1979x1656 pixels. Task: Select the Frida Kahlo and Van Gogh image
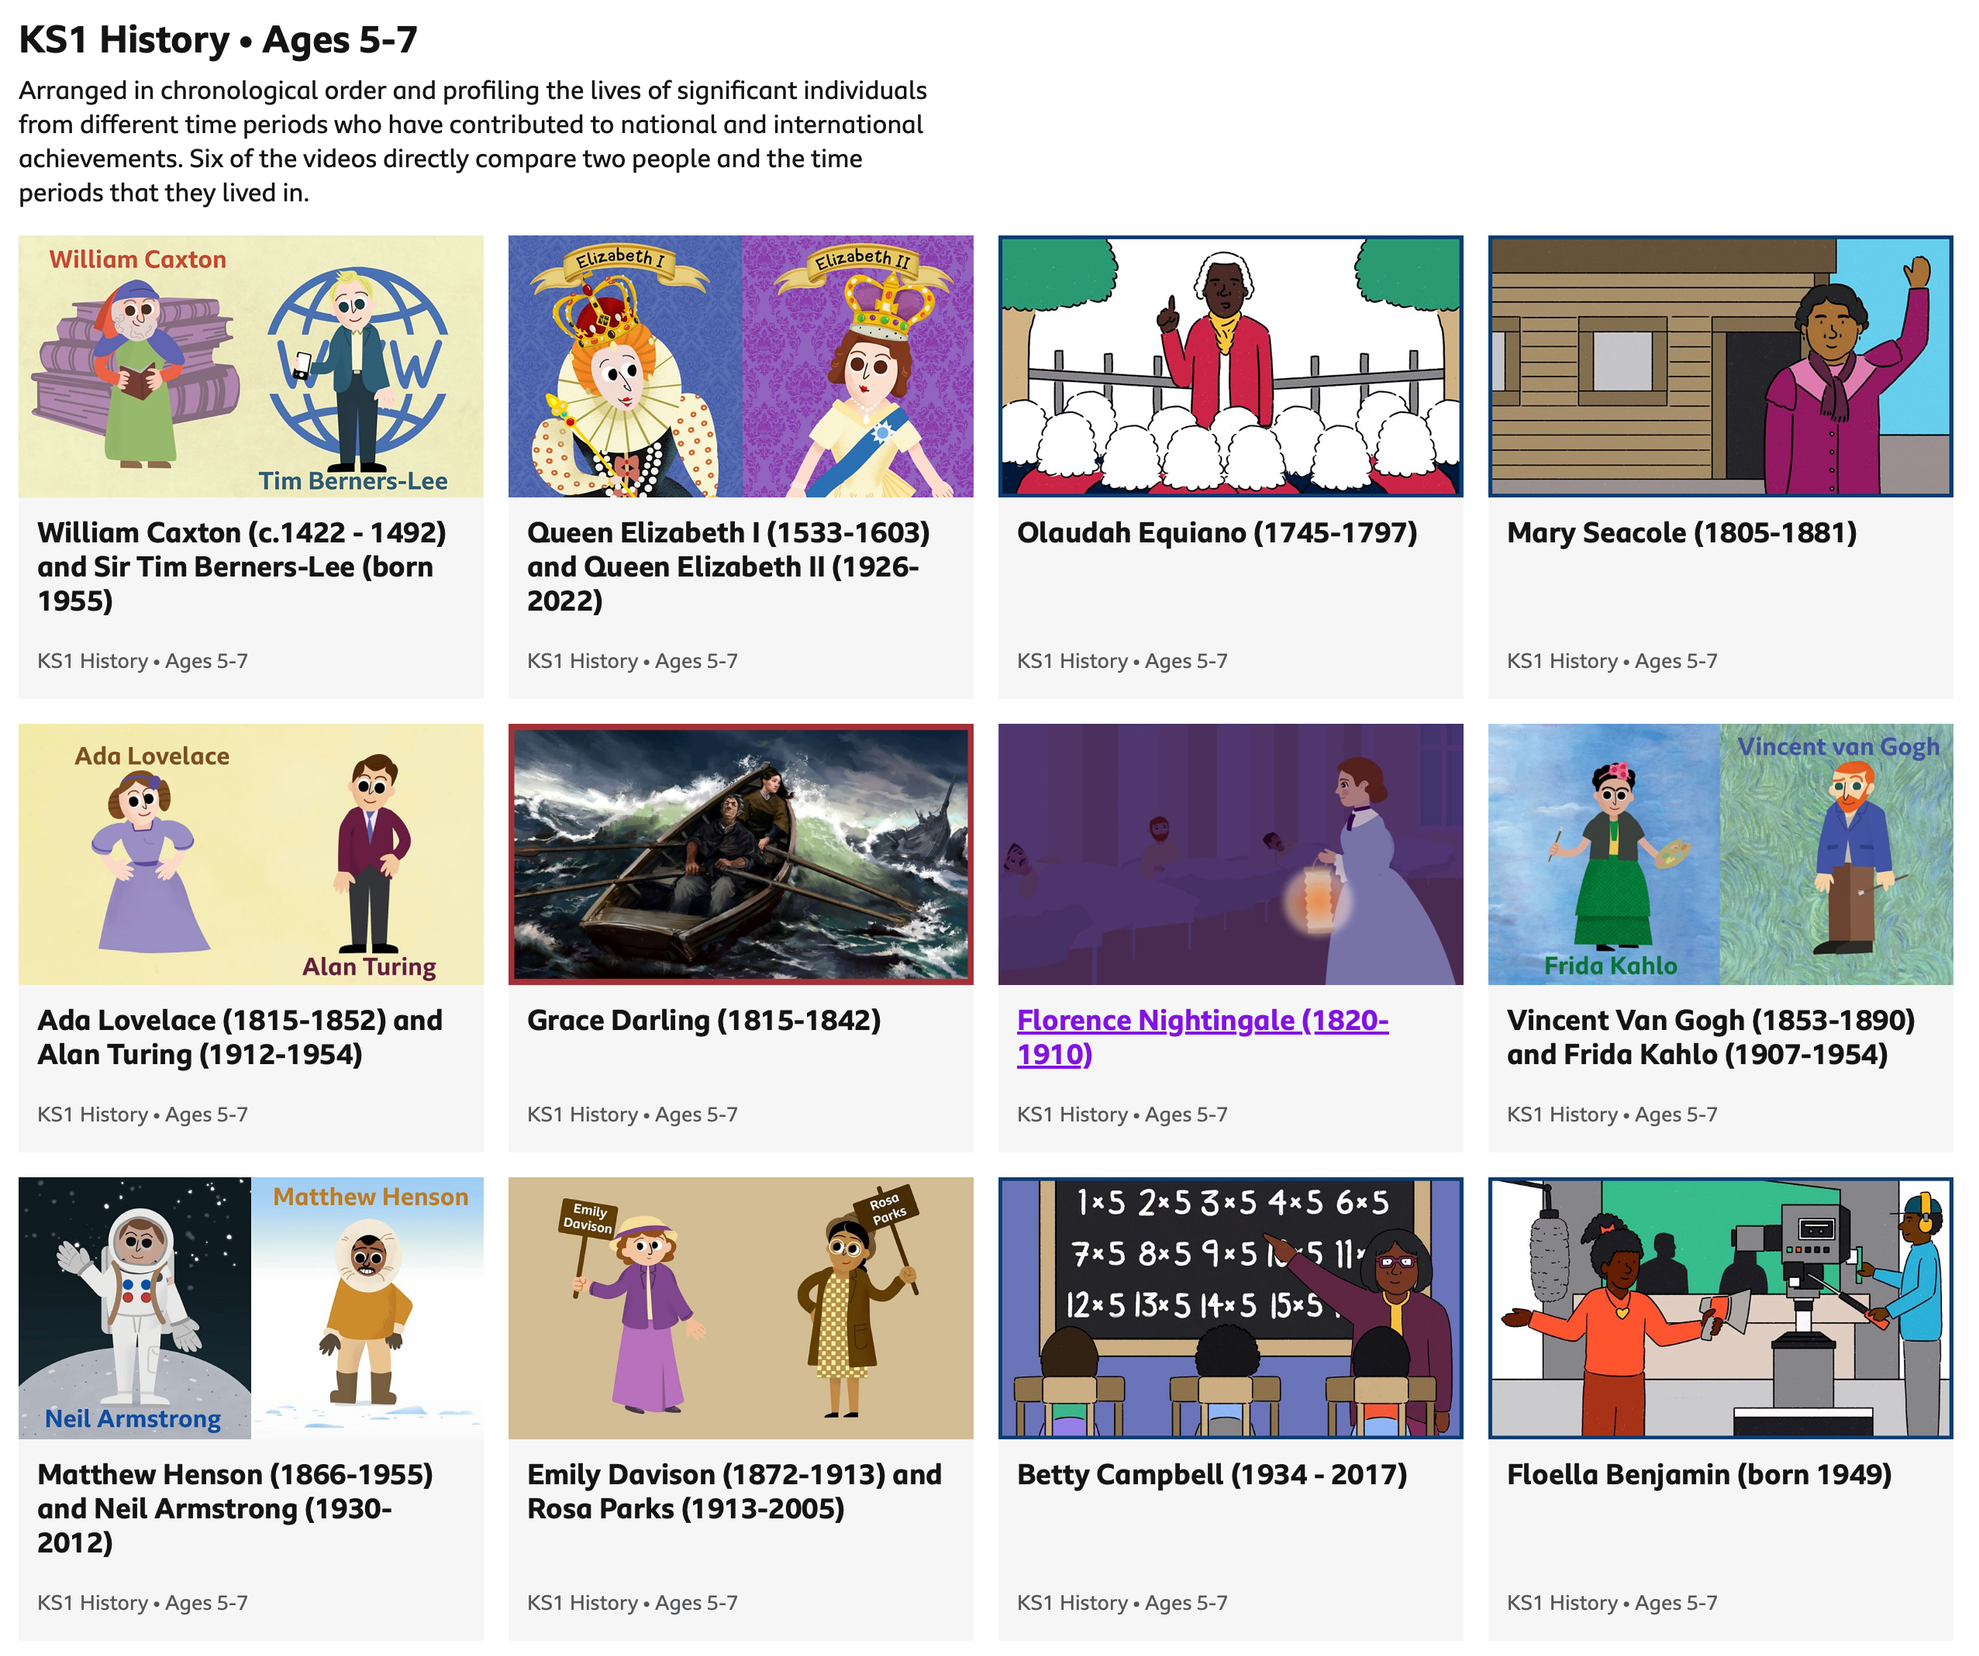pyautogui.click(x=1721, y=855)
